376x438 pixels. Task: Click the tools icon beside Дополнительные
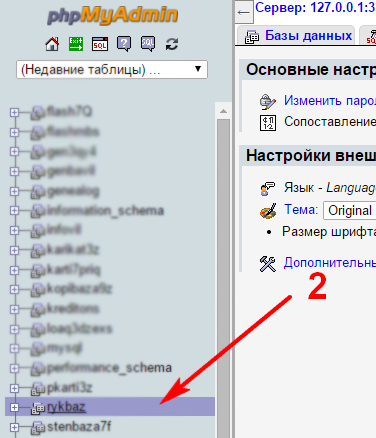point(268,264)
